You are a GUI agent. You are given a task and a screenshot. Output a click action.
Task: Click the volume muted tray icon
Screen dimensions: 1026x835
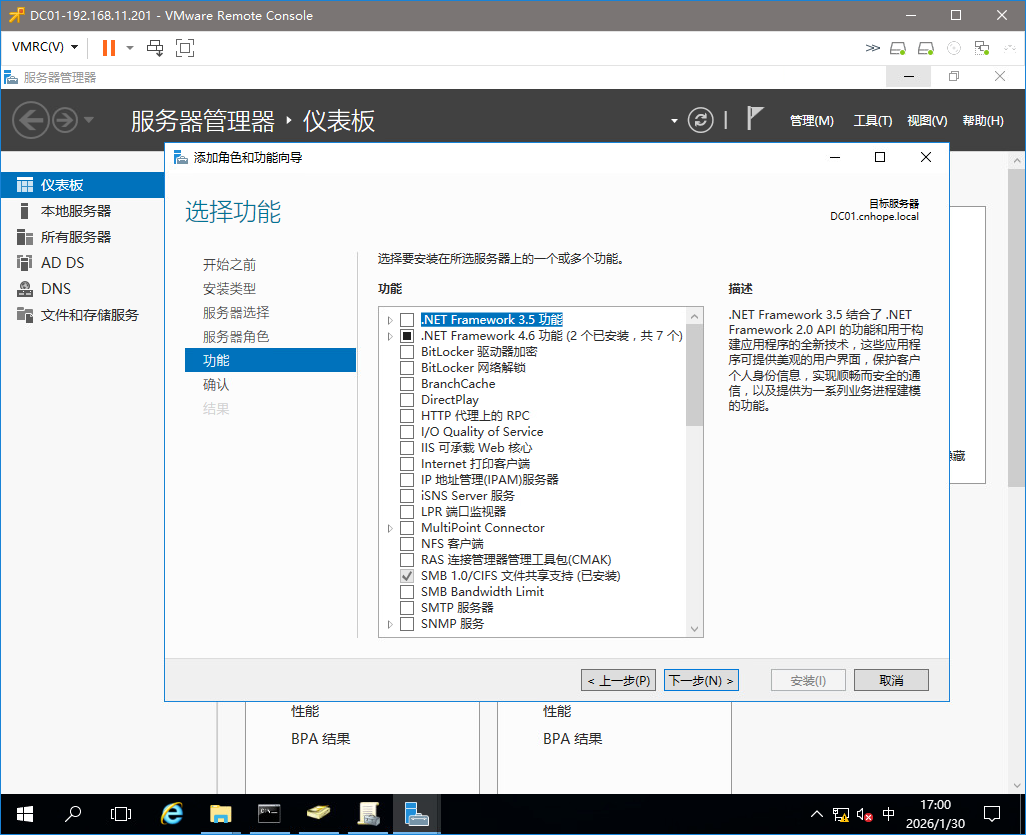[x=864, y=815]
